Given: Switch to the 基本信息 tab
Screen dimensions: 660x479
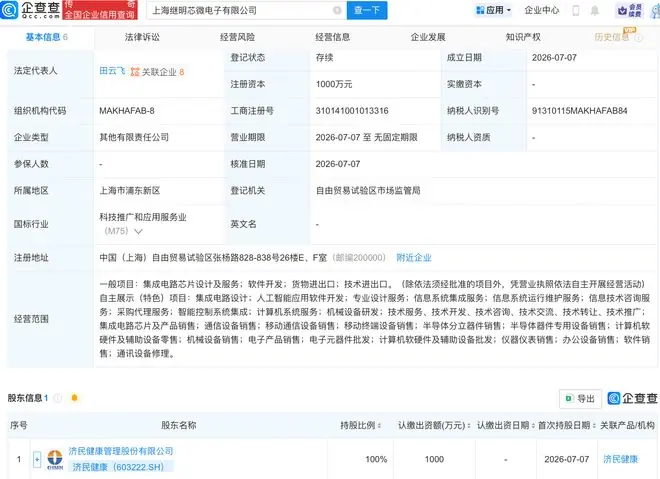Looking at the screenshot, I should click(47, 37).
